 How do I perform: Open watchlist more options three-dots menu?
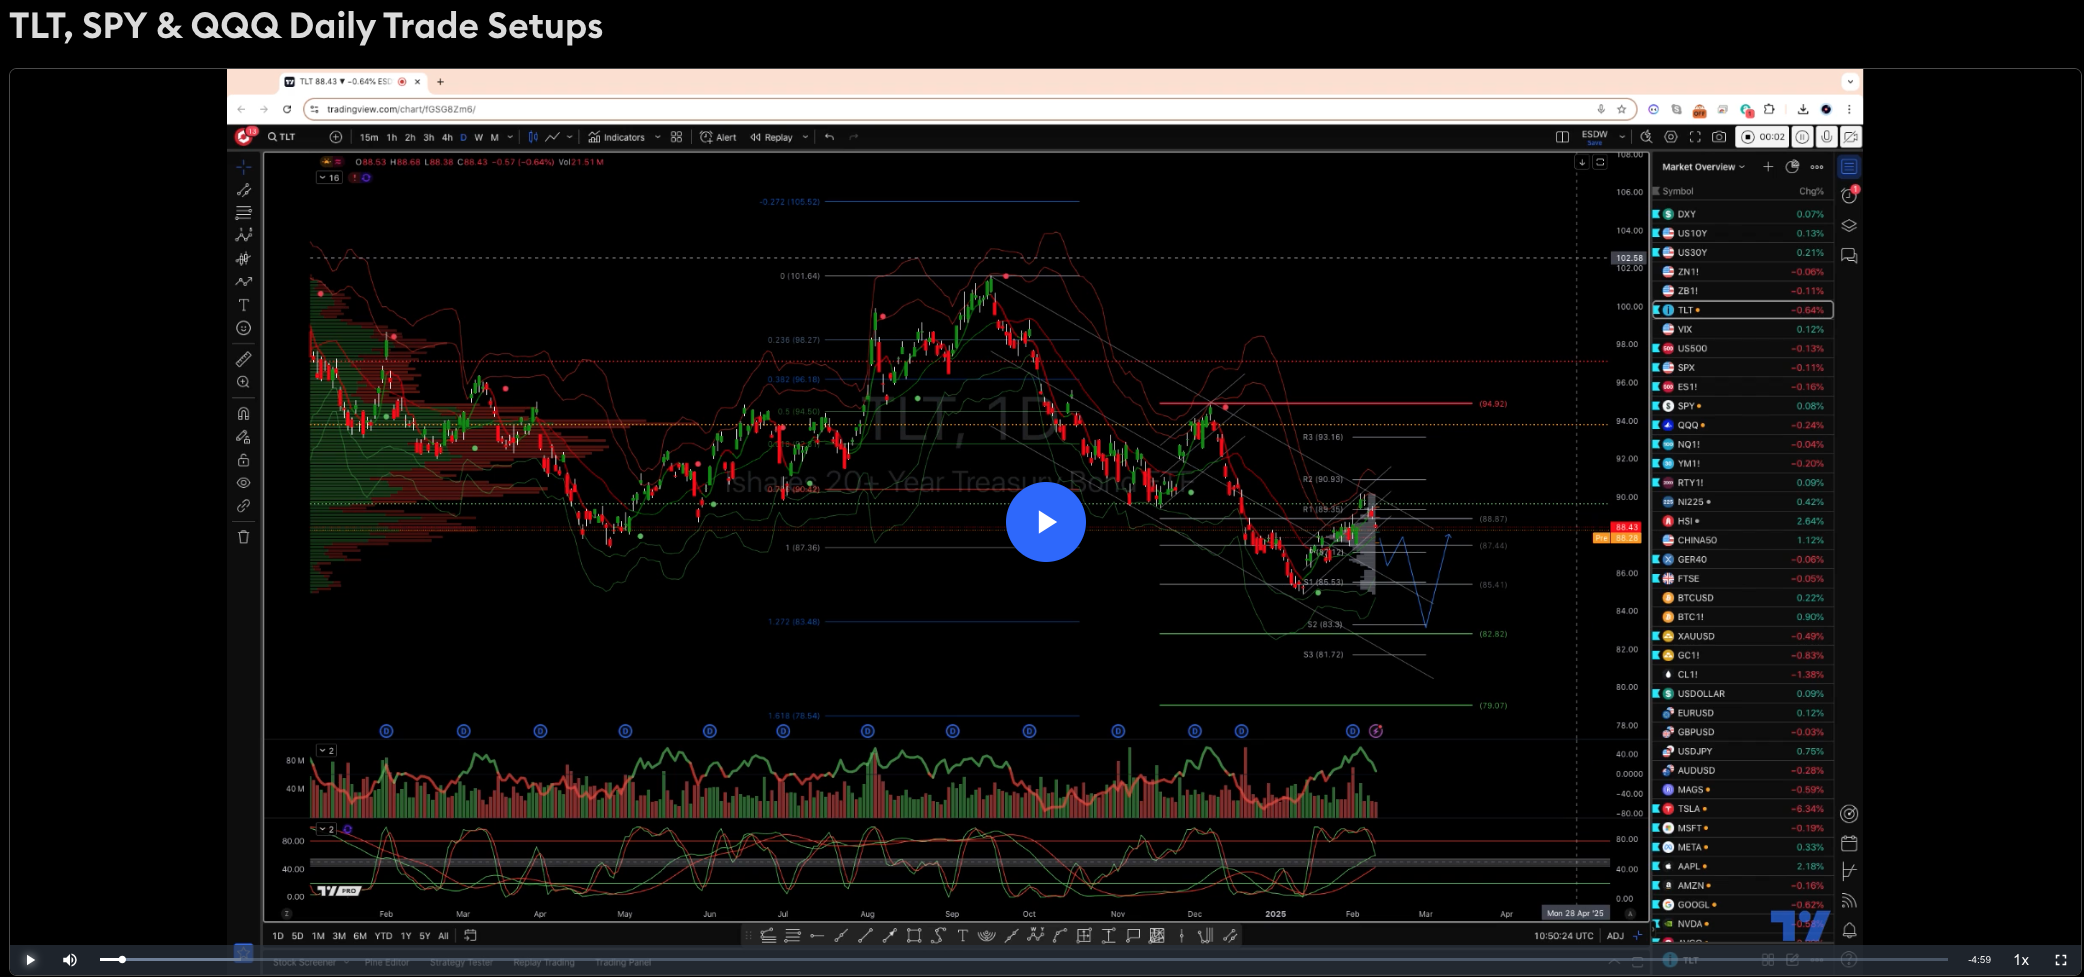[1817, 167]
